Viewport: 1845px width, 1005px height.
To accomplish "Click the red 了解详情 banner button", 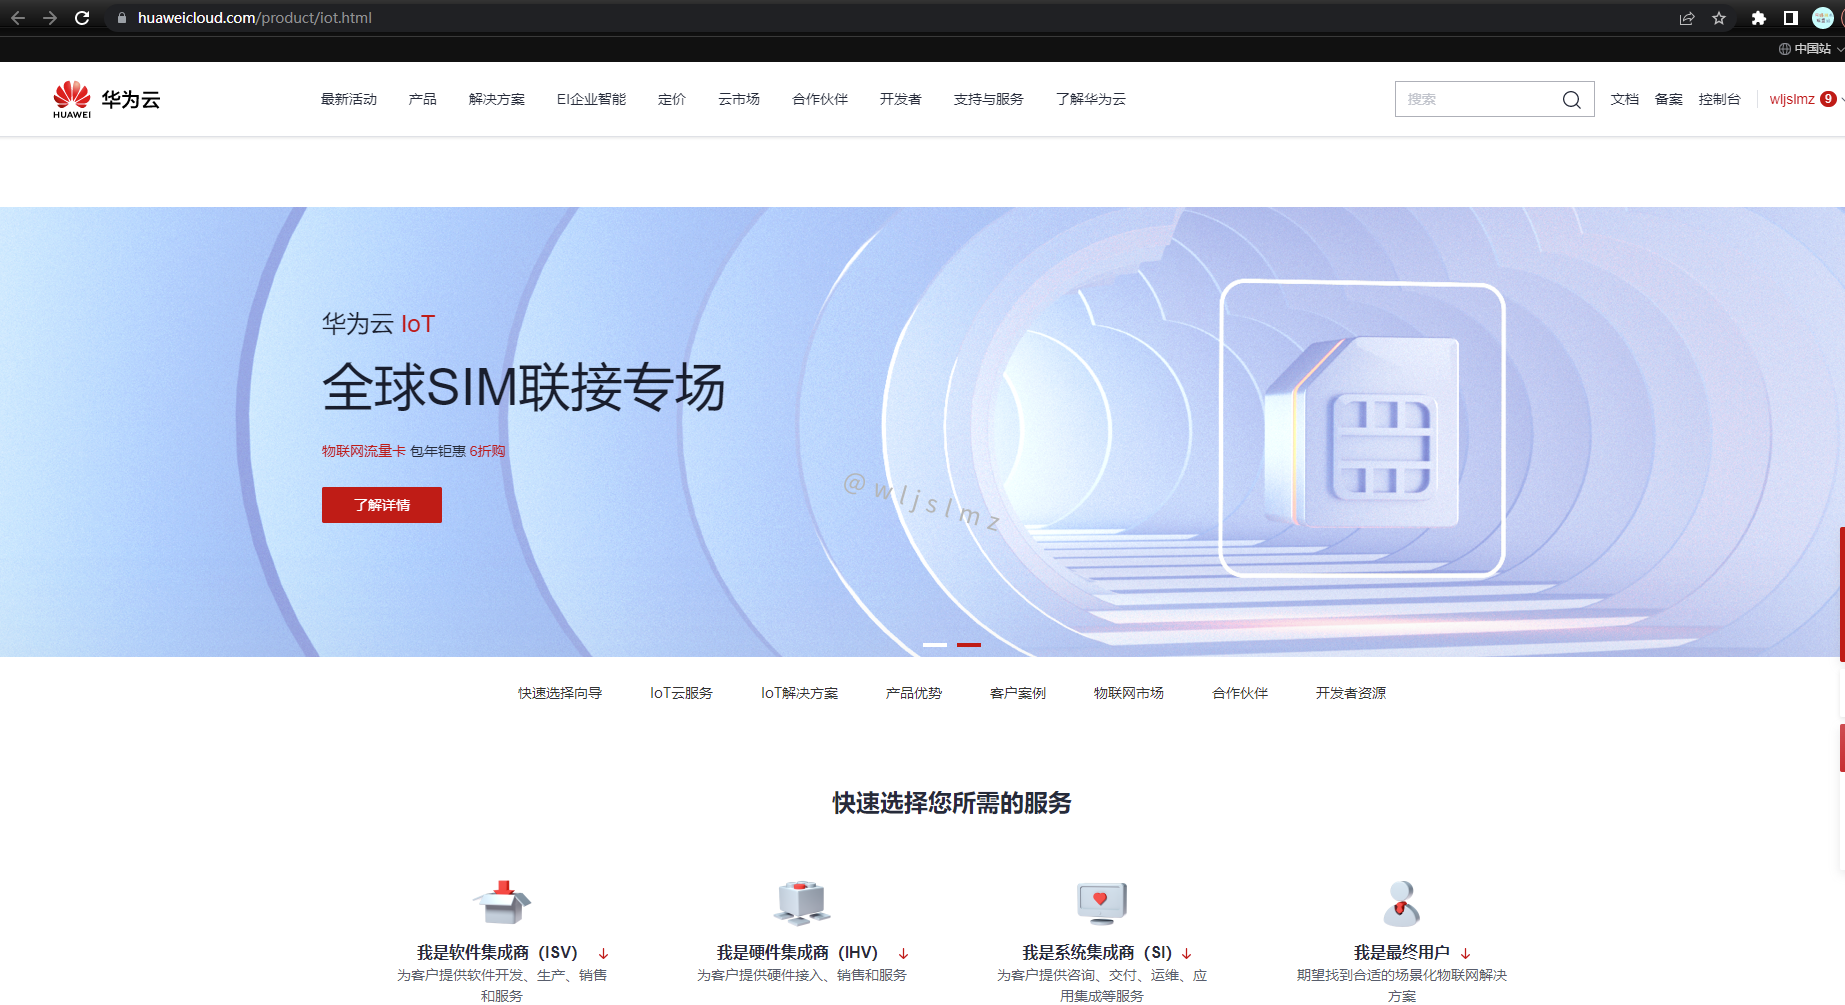I will click(x=382, y=505).
